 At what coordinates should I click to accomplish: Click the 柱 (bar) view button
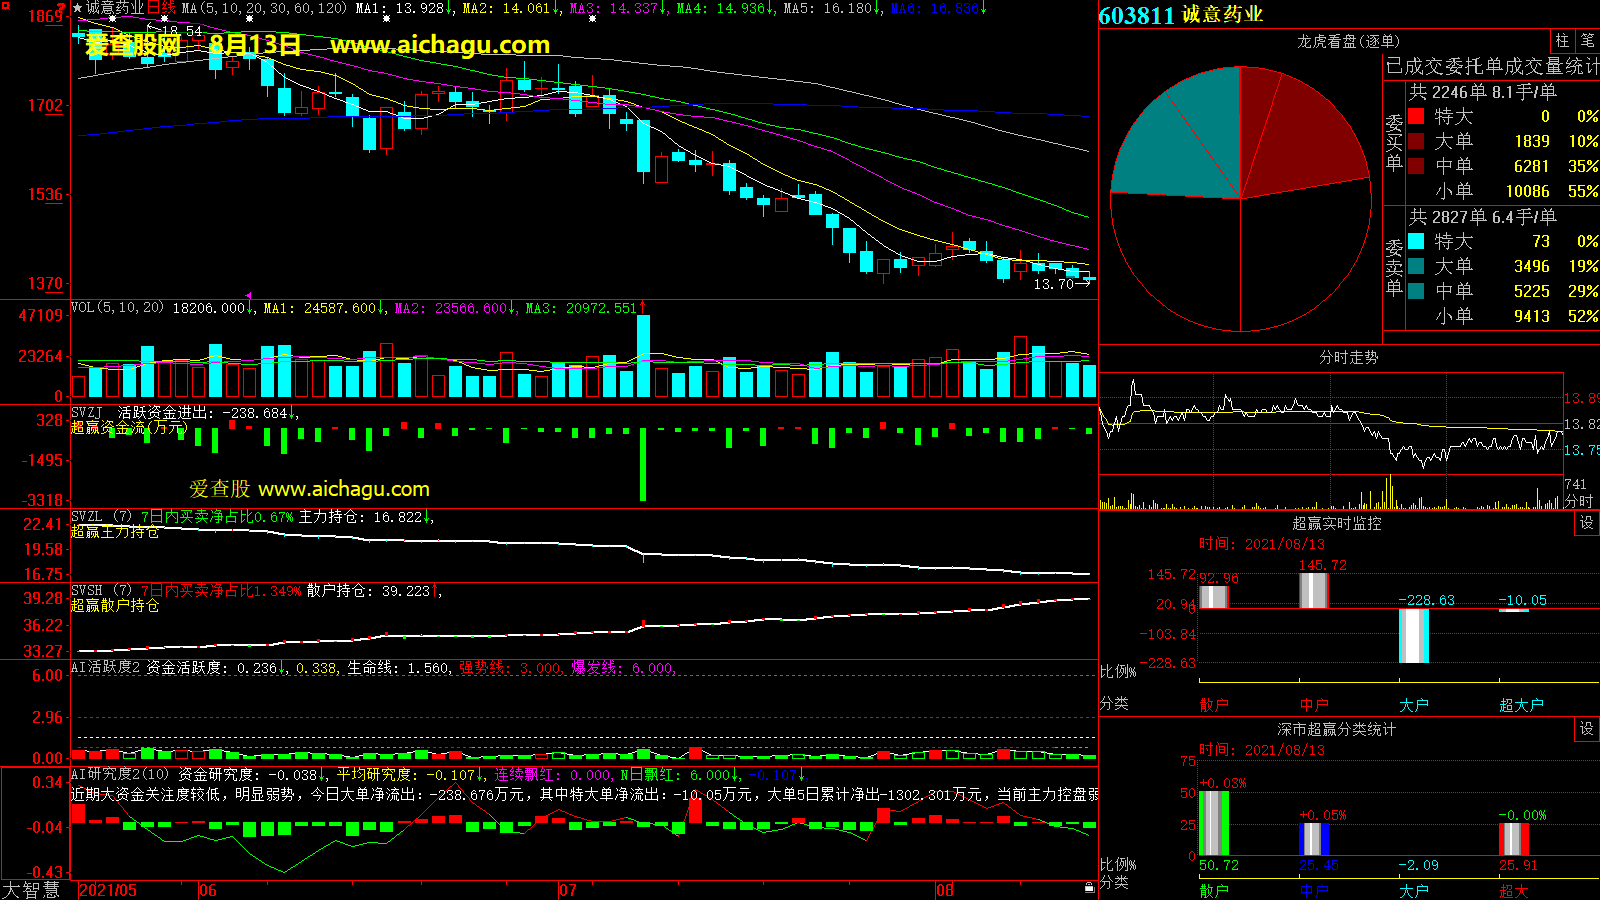[1562, 41]
